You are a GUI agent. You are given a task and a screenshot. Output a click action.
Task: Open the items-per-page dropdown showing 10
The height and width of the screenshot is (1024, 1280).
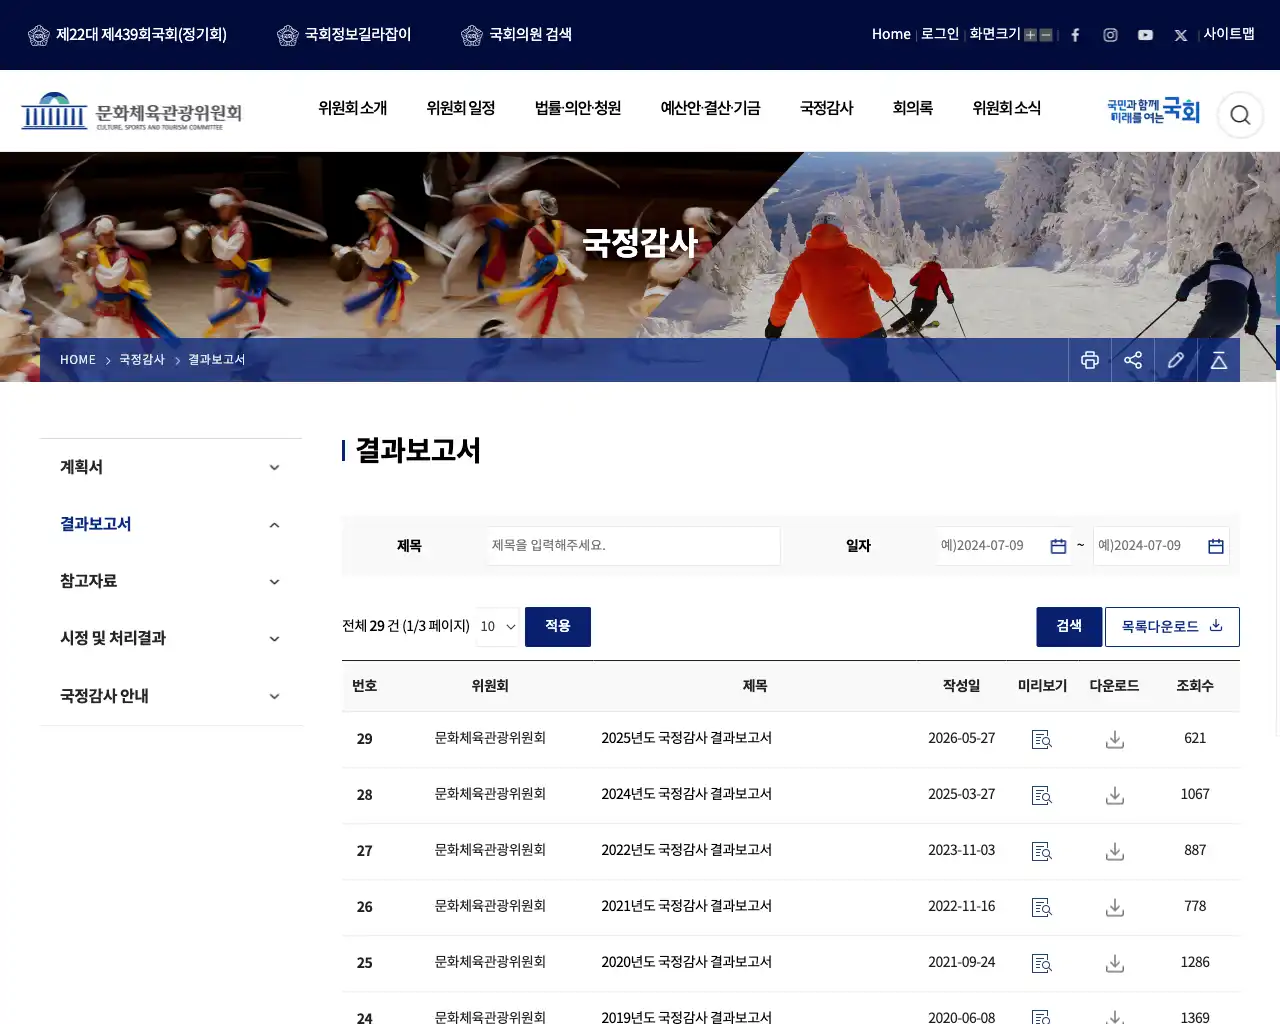tap(497, 626)
